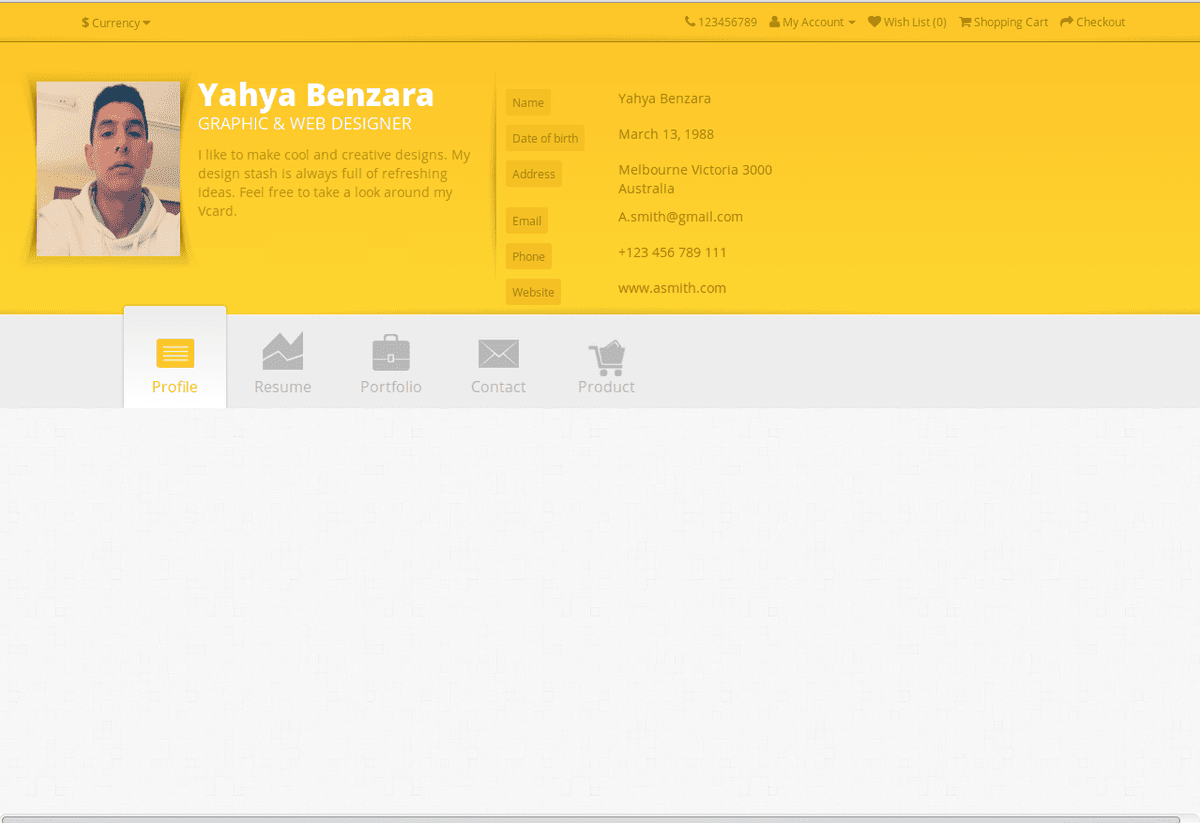Select the Contact envelope icon
This screenshot has width=1200, height=823.
coord(498,354)
